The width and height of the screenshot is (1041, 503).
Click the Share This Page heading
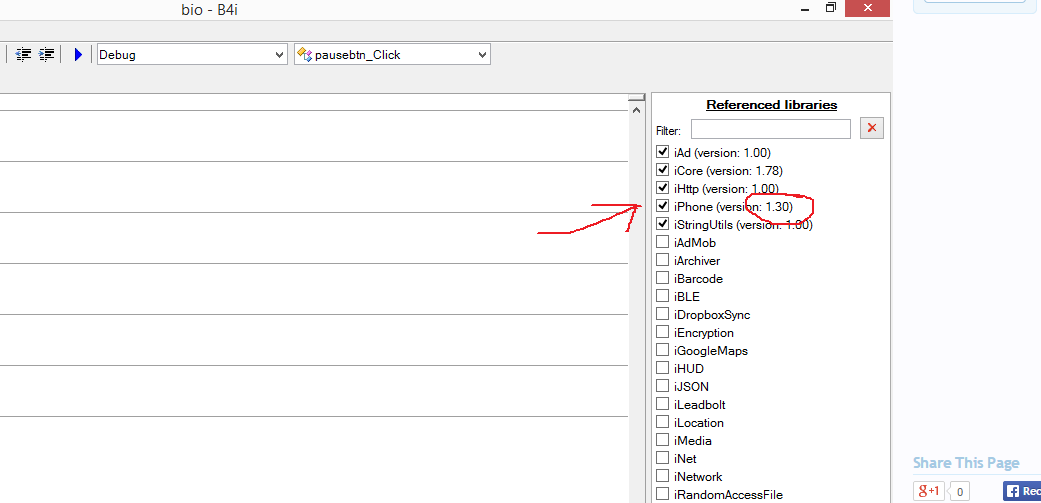pos(965,463)
